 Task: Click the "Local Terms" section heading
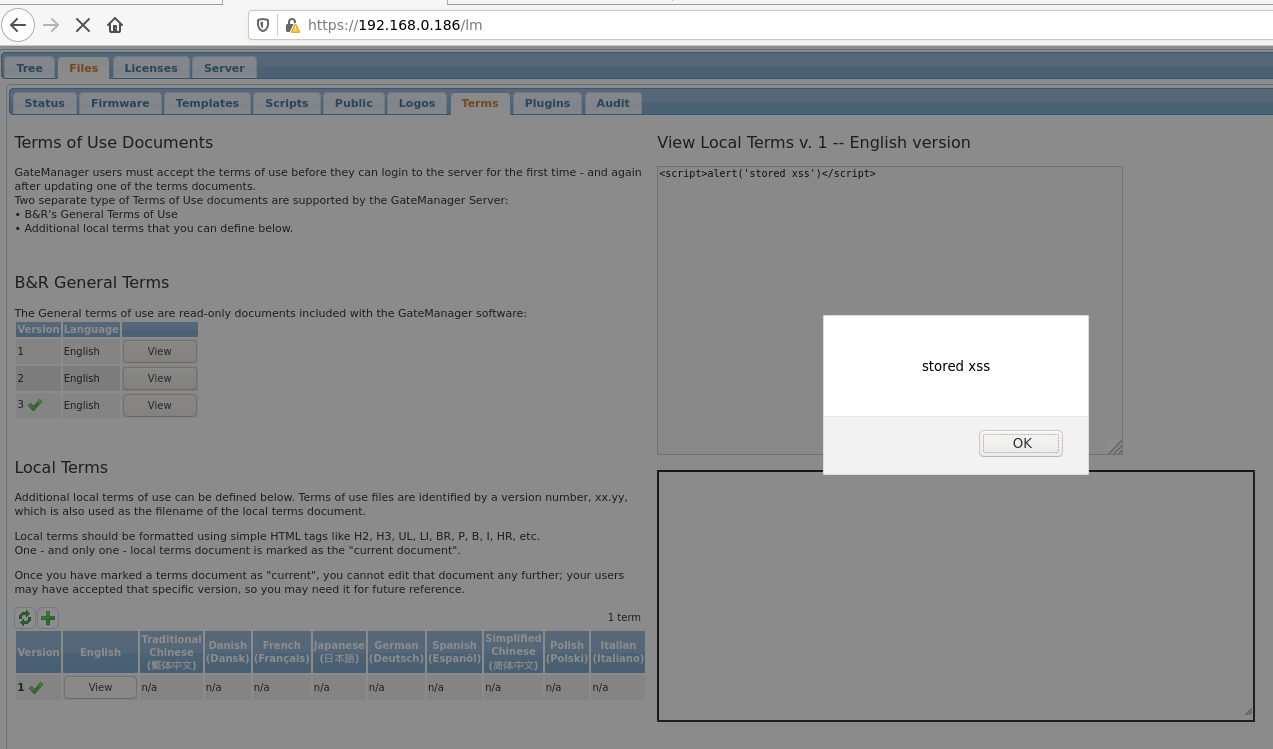tap(61, 467)
